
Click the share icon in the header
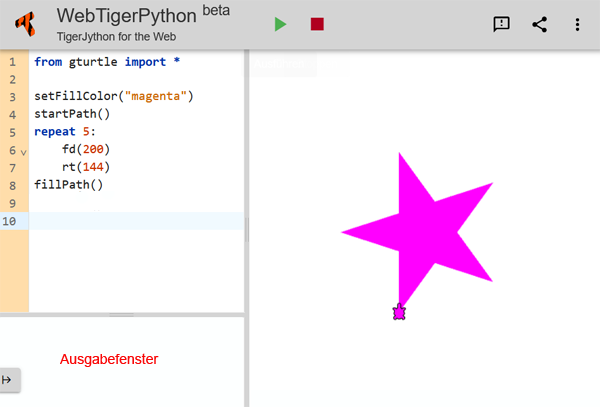click(540, 24)
